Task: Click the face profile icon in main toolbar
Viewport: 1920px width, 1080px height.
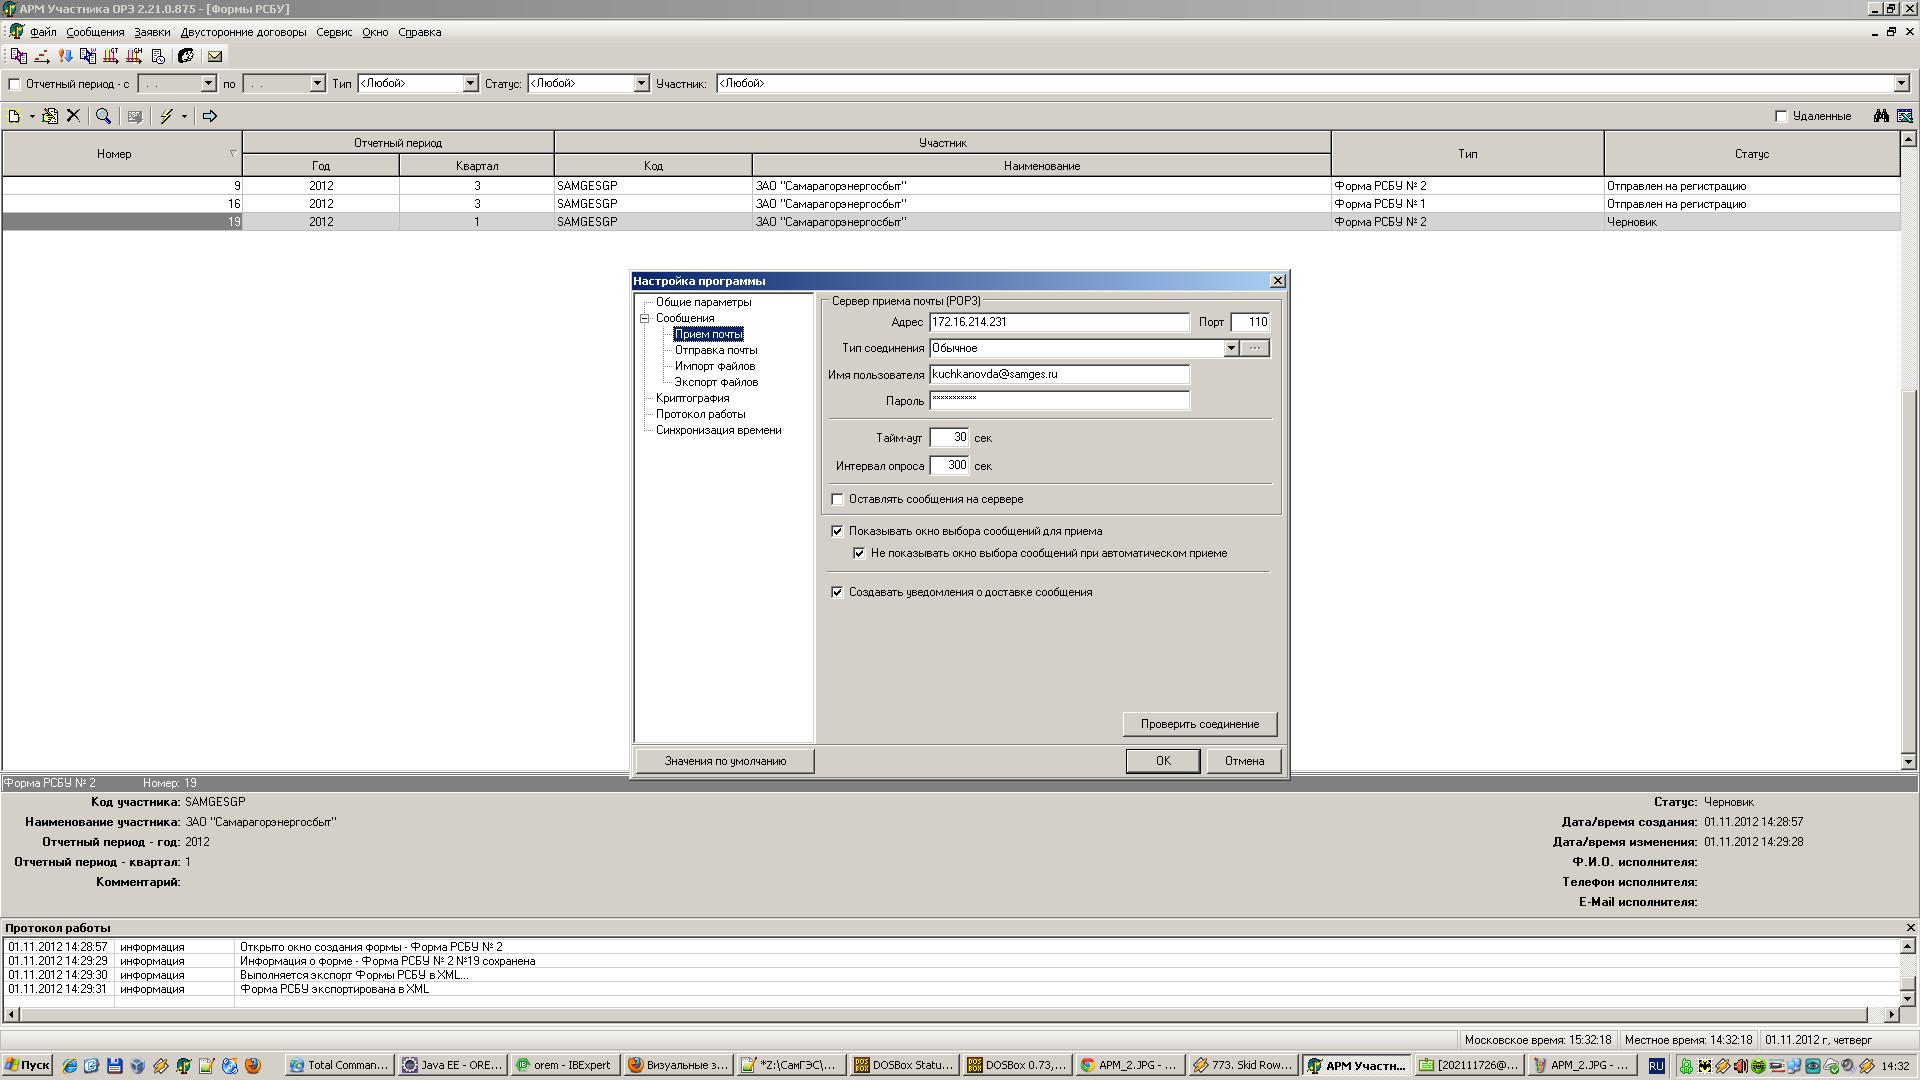Action: point(186,57)
